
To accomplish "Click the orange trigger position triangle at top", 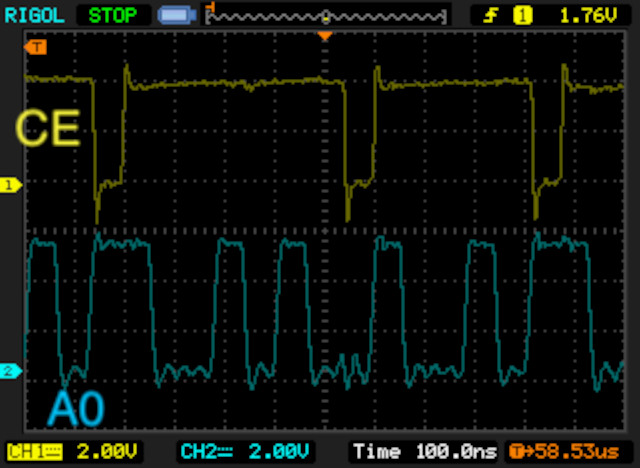I will (325, 36).
